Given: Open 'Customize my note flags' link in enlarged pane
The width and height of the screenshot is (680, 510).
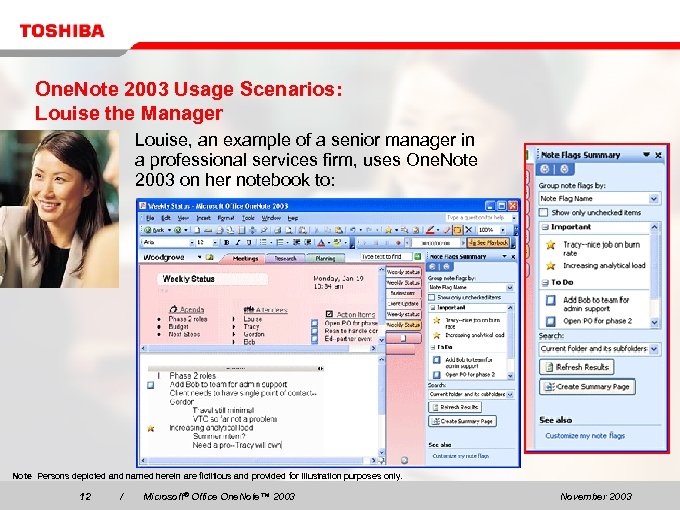Looking at the screenshot, I should click(x=585, y=436).
